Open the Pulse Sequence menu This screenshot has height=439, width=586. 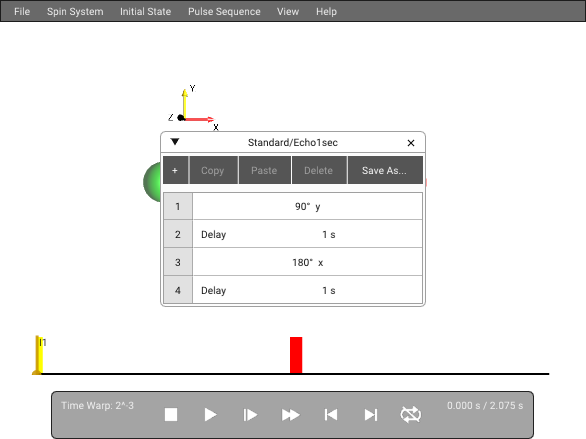click(x=224, y=12)
